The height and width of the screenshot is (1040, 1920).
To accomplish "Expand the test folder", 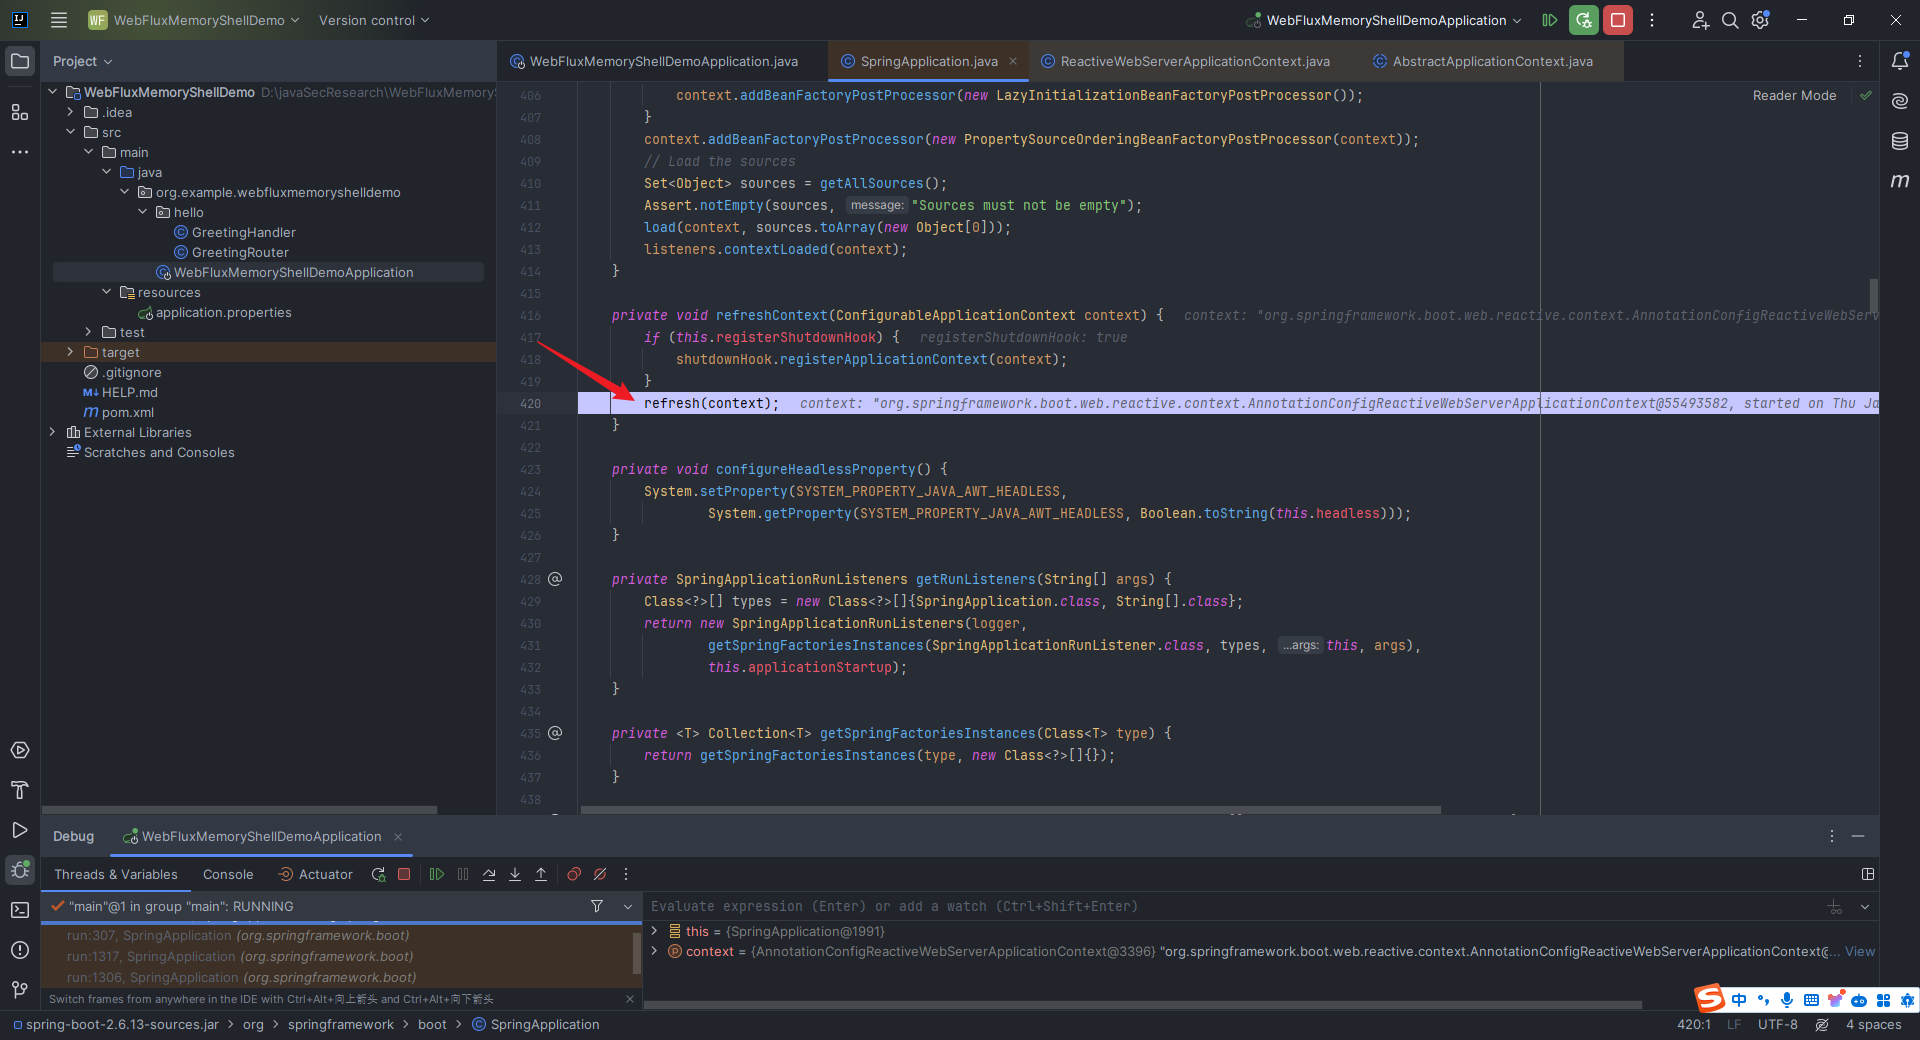I will click(88, 332).
